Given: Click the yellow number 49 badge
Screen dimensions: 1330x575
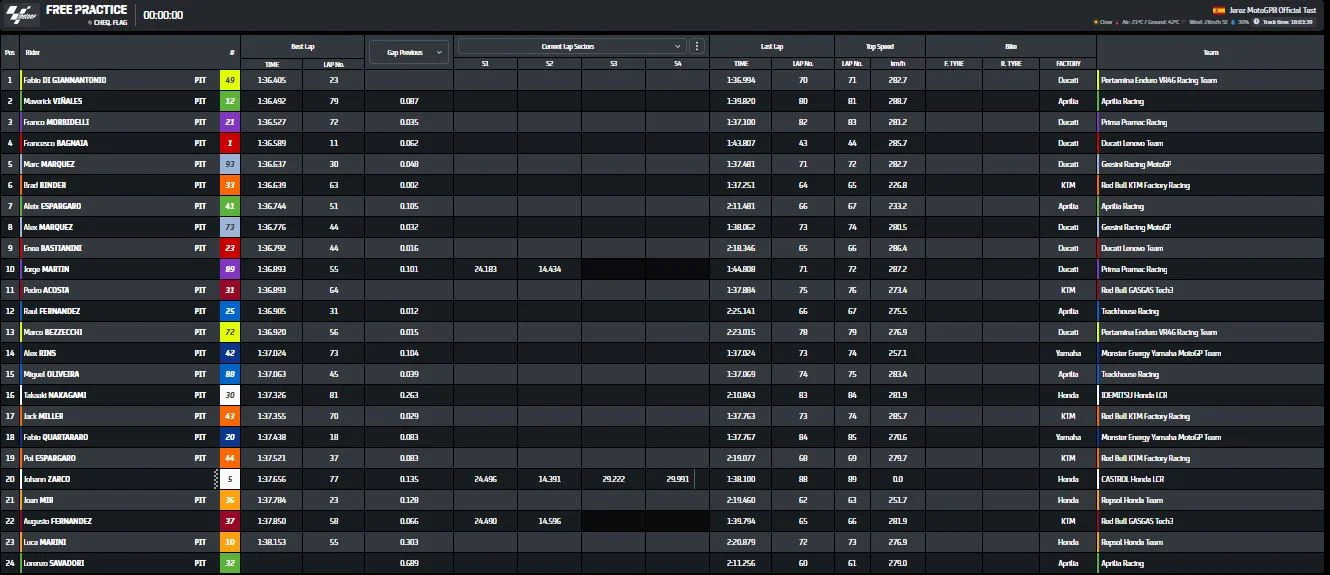Looking at the screenshot, I should click(230, 80).
